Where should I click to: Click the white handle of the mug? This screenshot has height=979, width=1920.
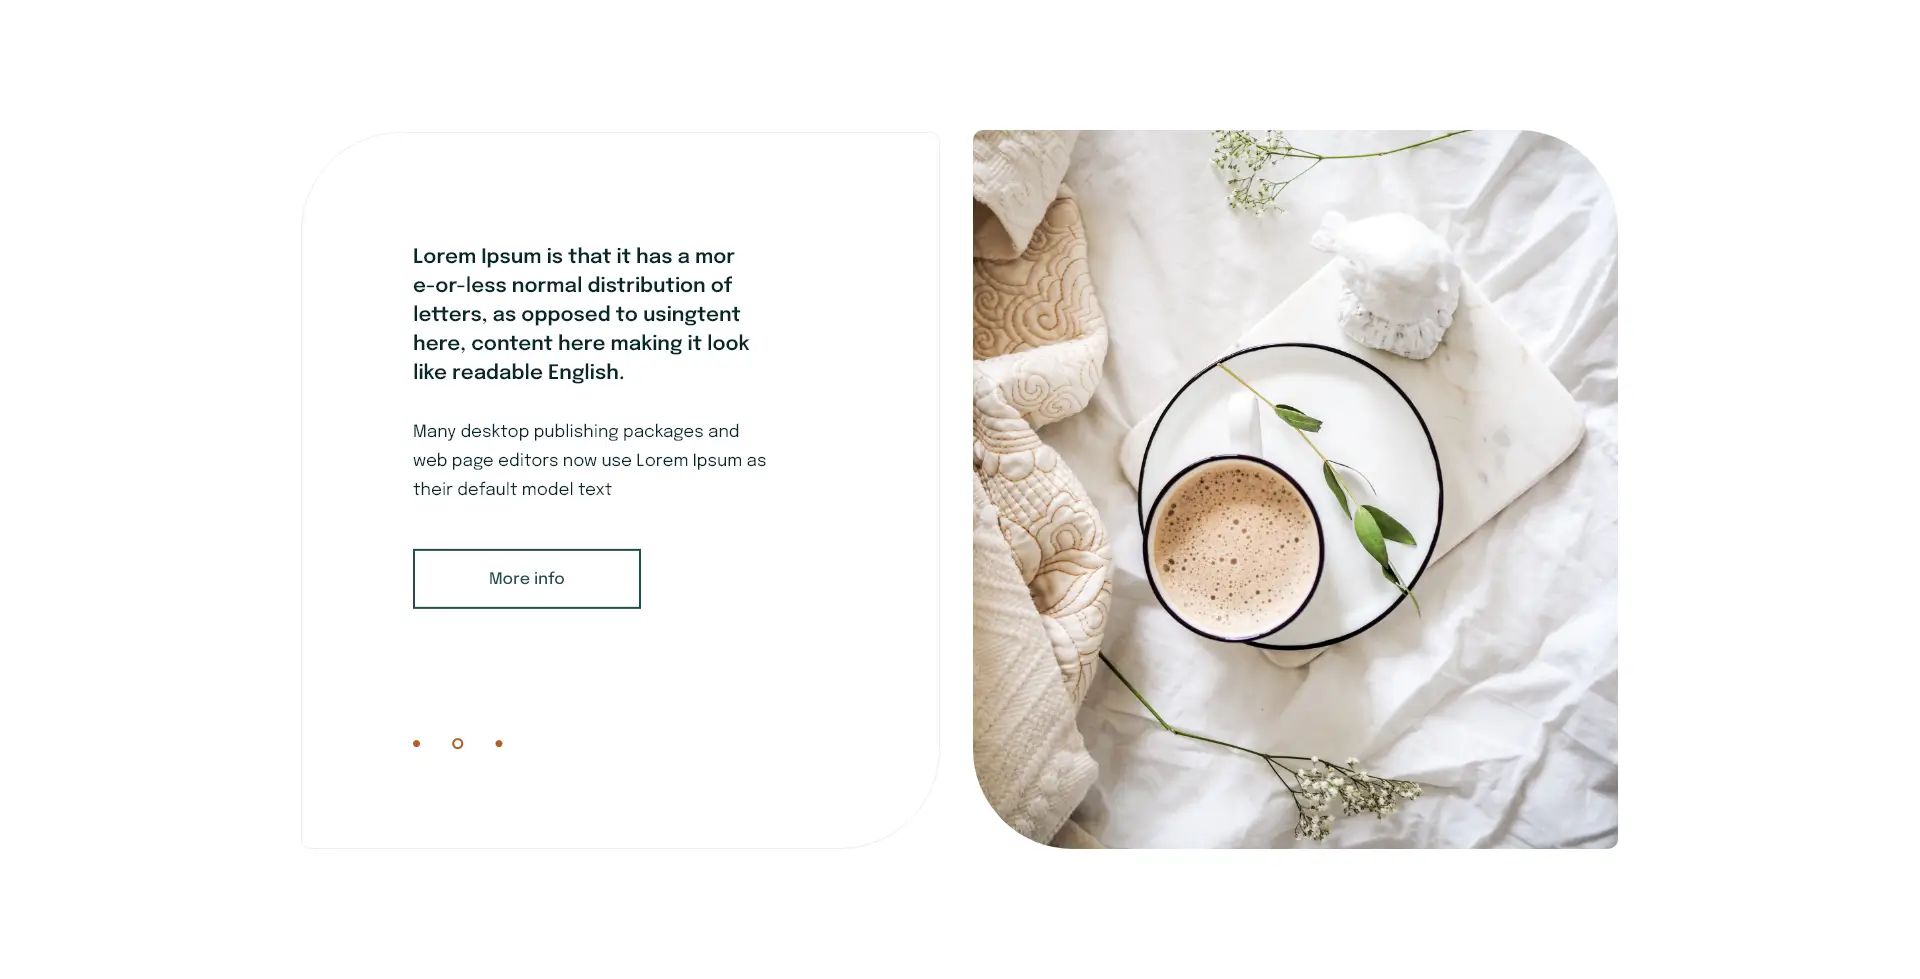[x=1243, y=423]
